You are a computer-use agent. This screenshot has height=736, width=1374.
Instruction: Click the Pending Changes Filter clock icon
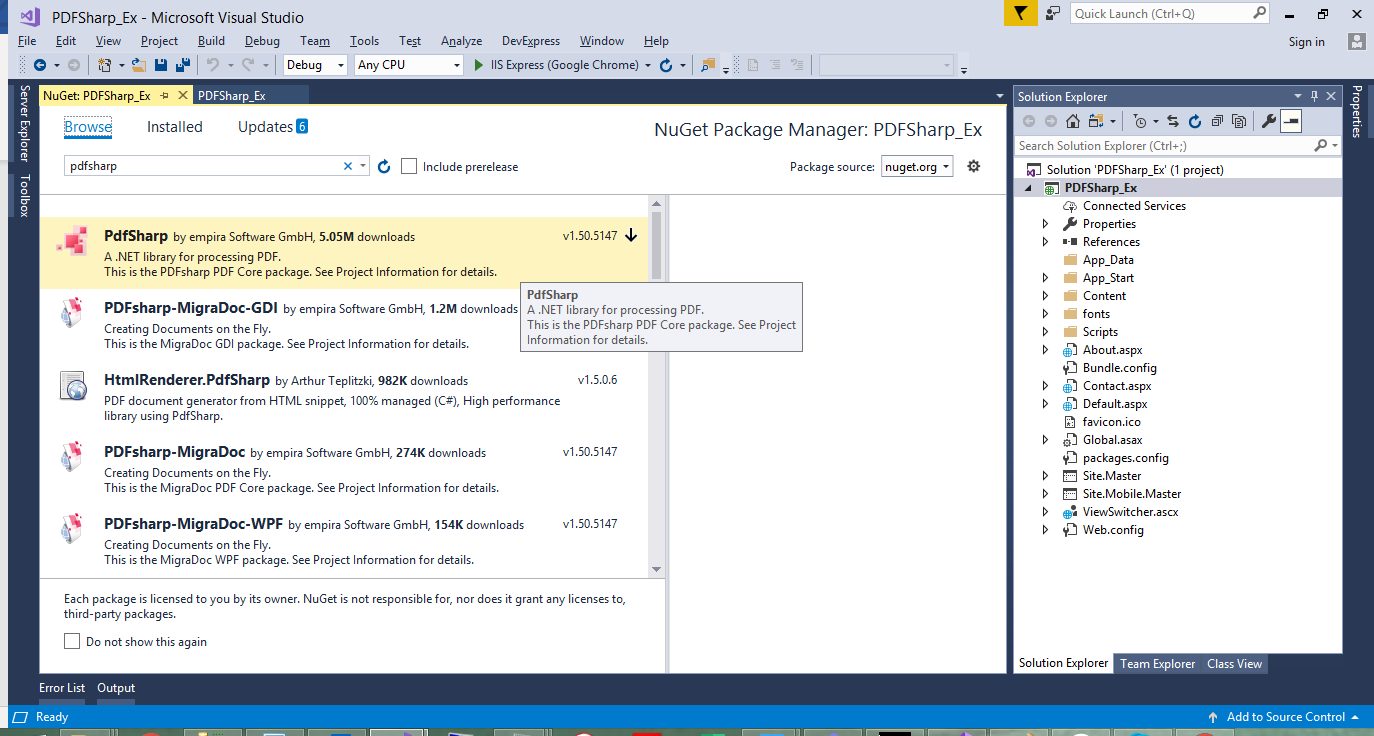pos(1140,121)
